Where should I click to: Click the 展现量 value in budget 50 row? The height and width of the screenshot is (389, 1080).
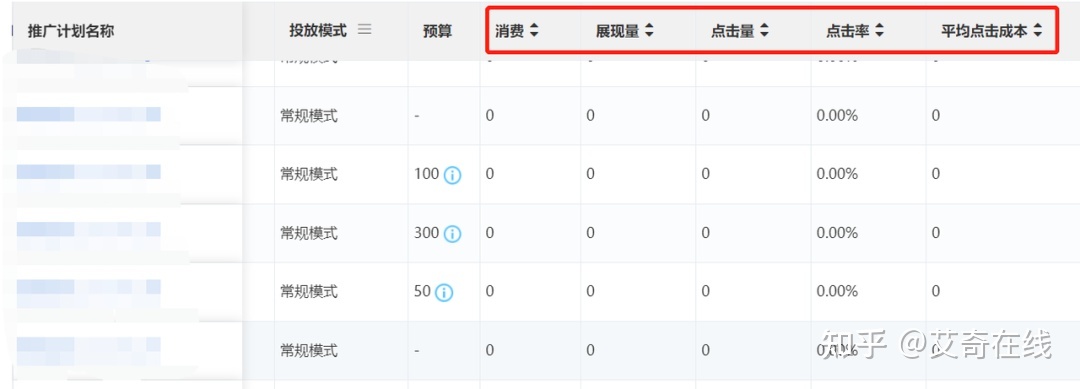coord(590,292)
